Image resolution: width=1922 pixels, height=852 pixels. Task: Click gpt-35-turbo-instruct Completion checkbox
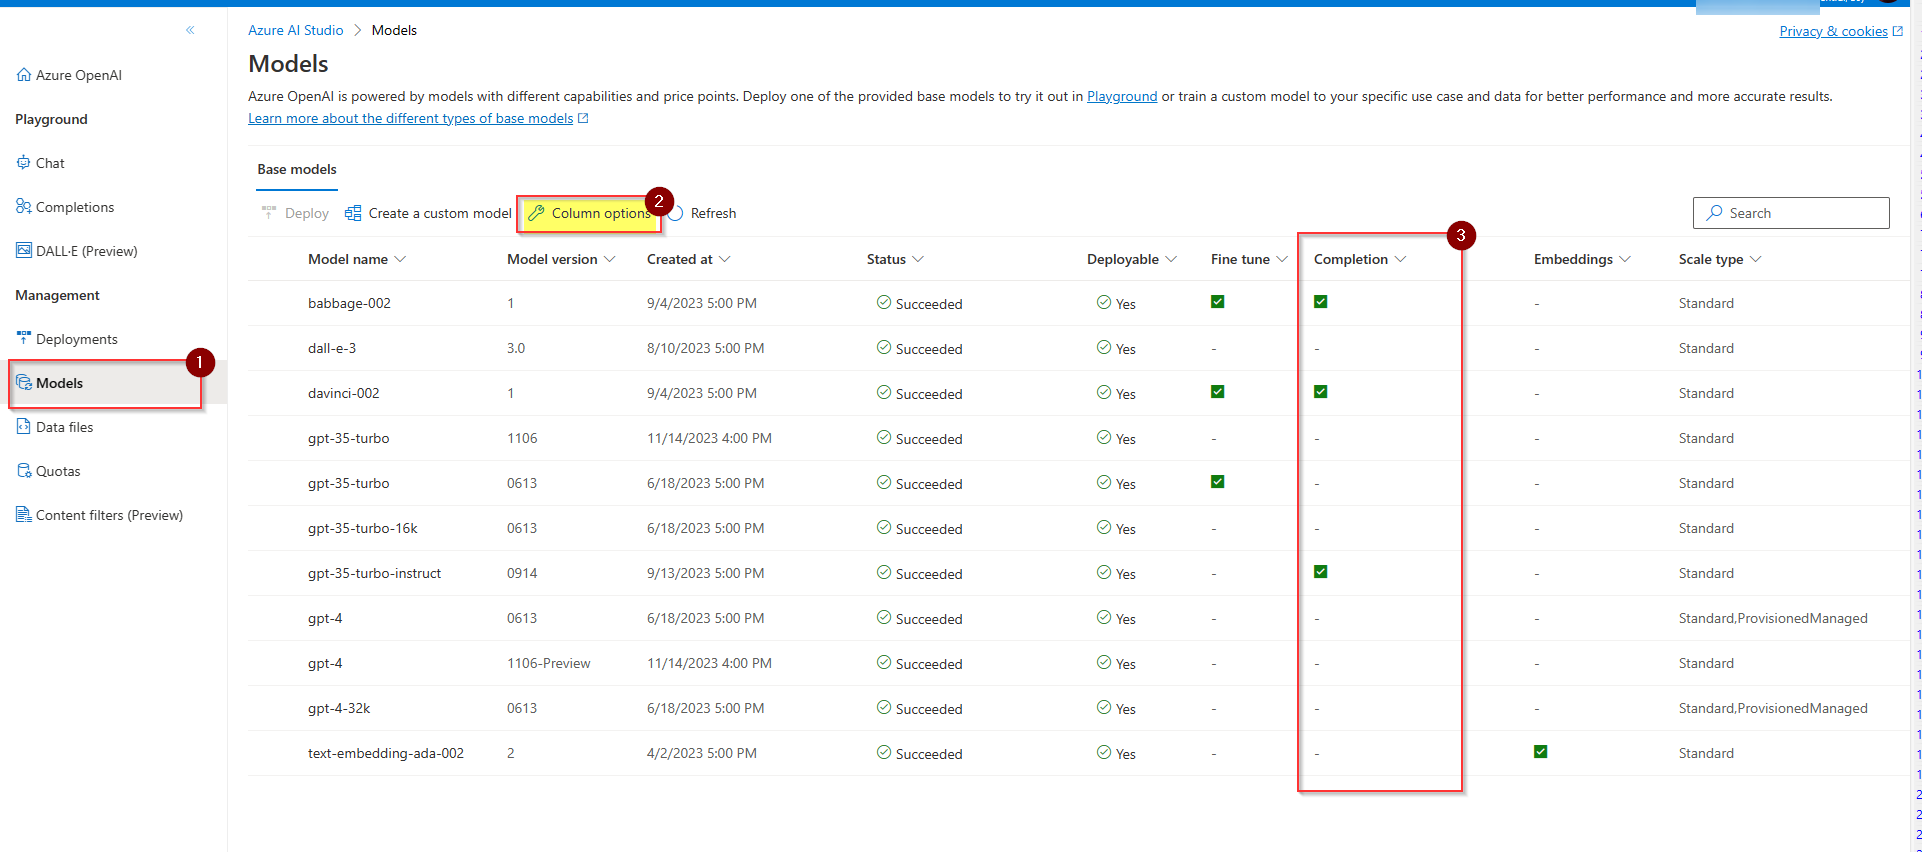(x=1321, y=572)
